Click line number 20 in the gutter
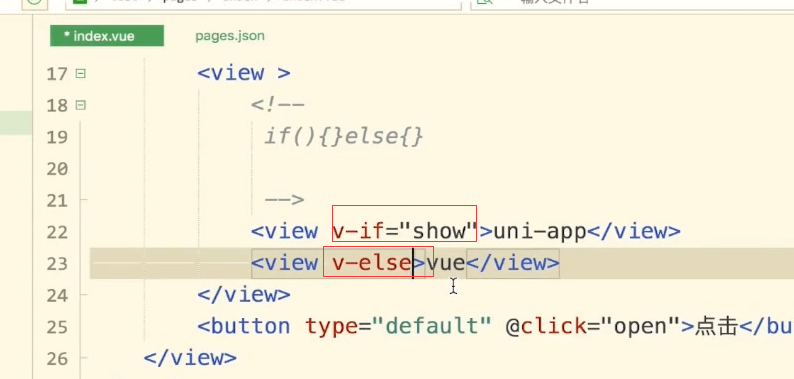This screenshot has height=379, width=794. pos(57,168)
